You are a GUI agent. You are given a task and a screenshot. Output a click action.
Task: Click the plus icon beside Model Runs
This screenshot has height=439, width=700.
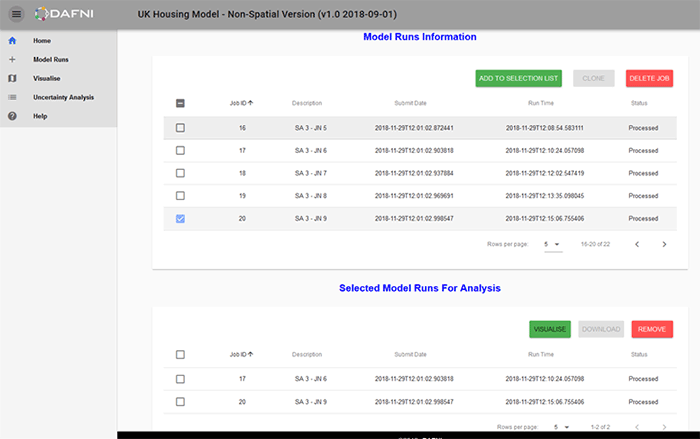click(x=12, y=60)
